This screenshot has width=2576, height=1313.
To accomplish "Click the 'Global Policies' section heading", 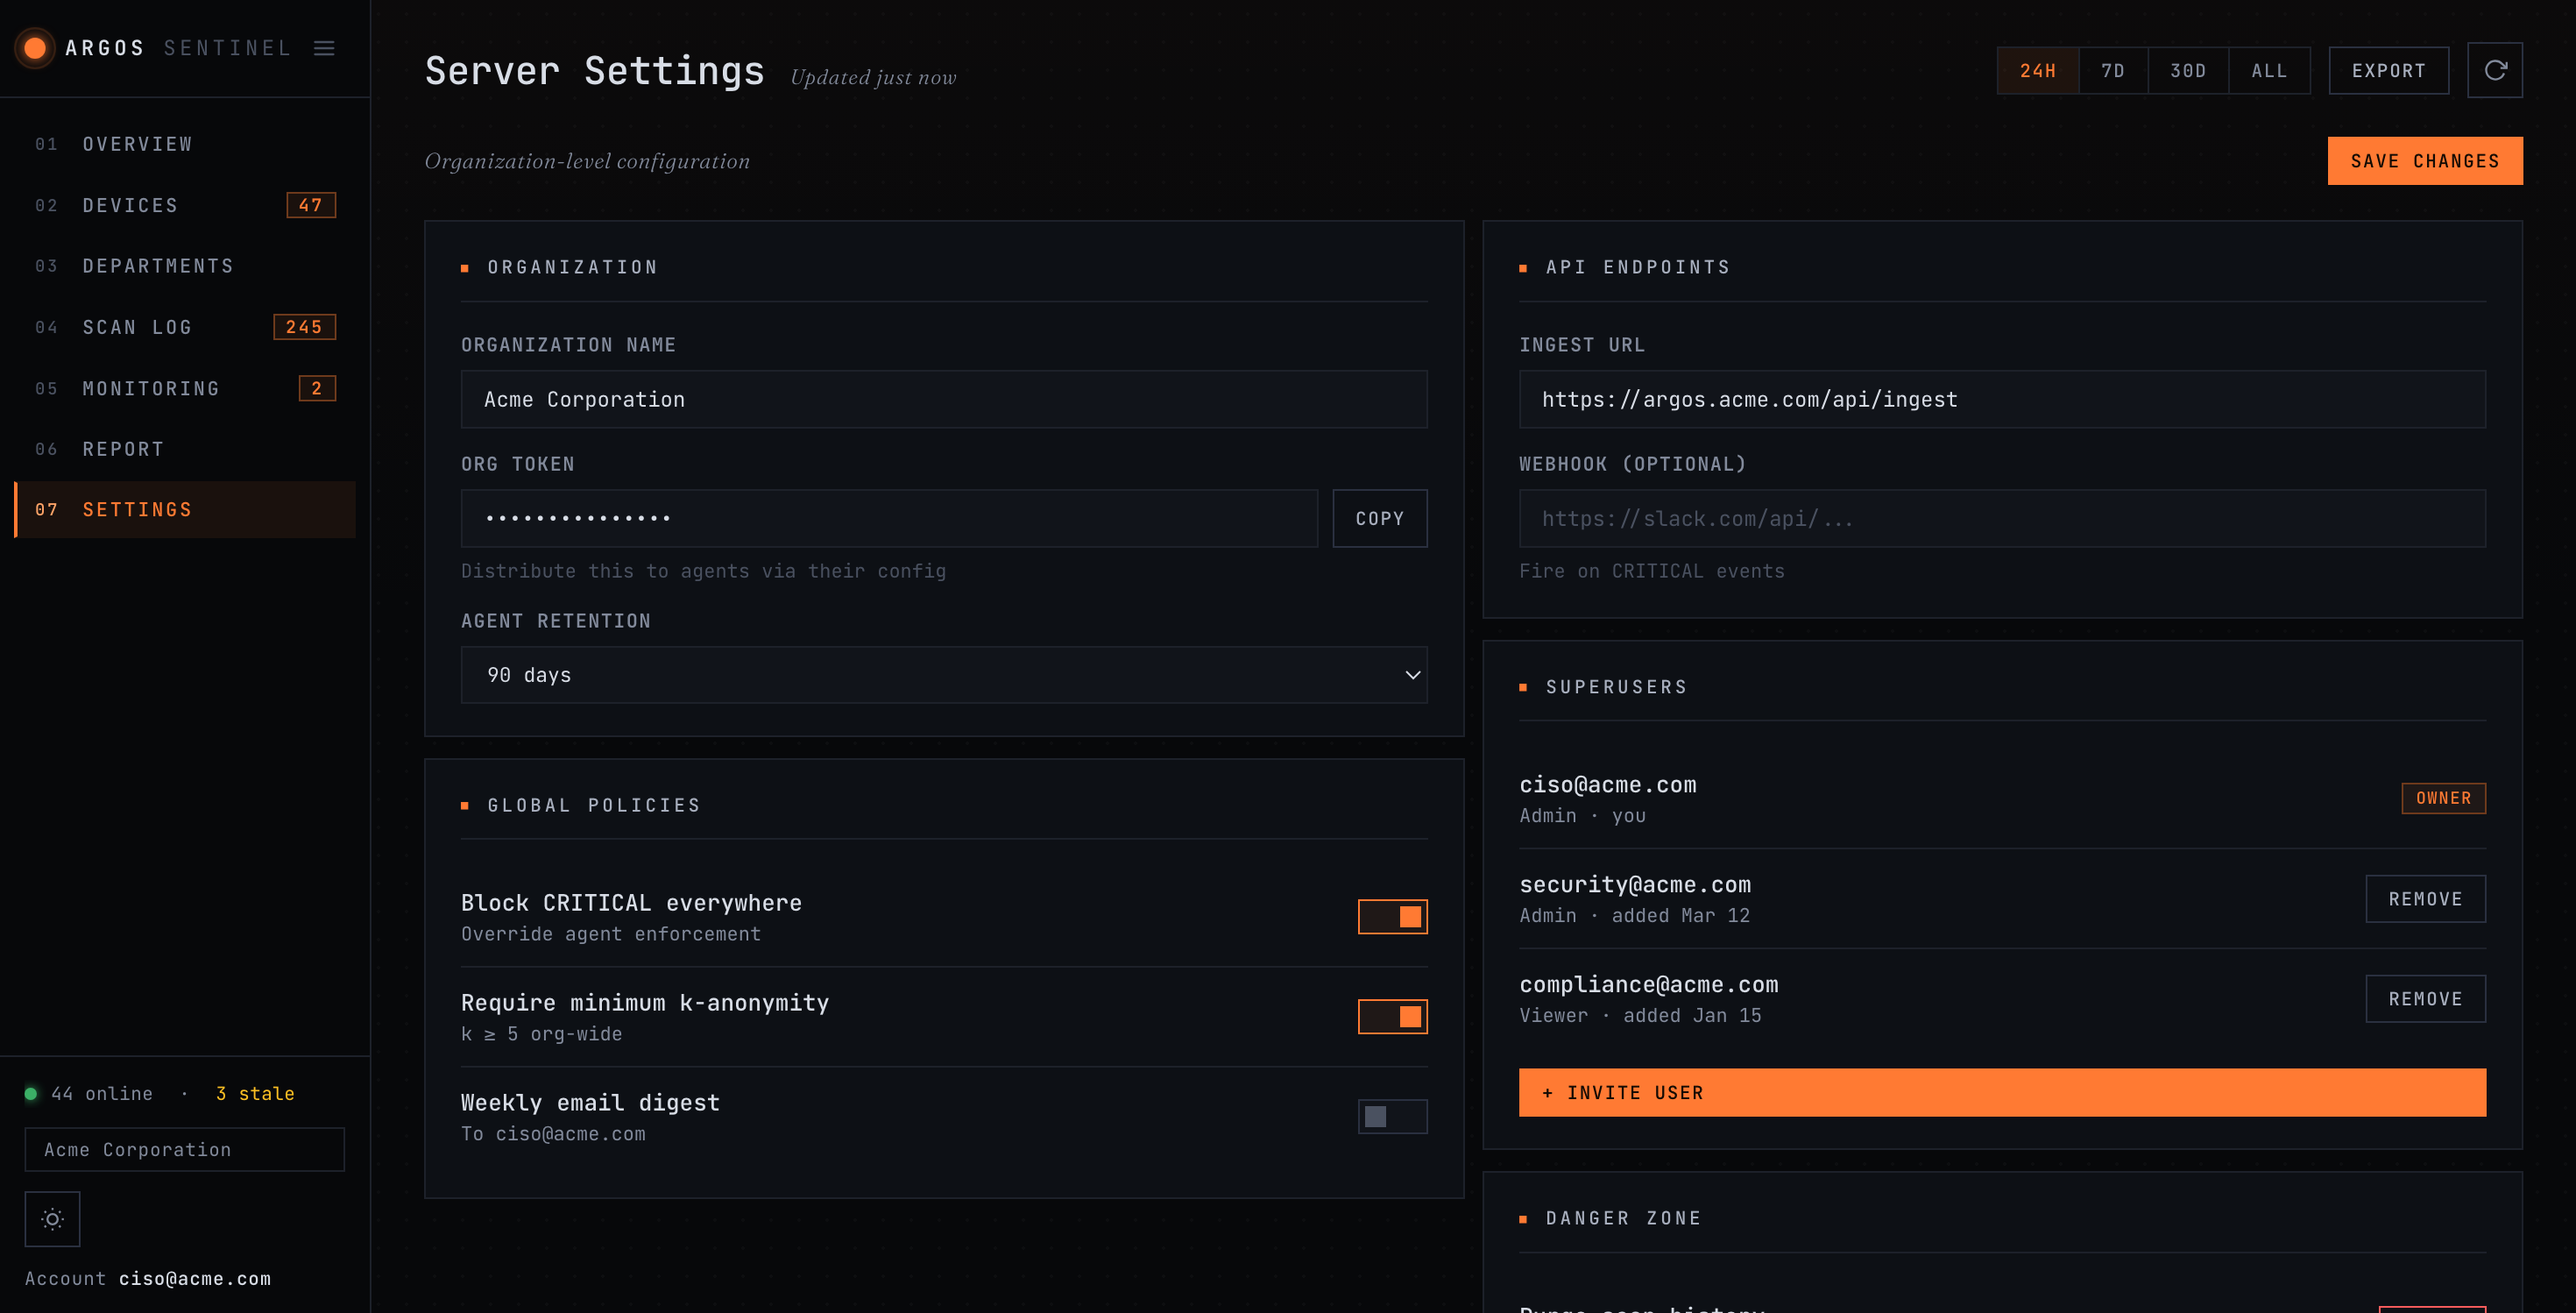I will 594,805.
